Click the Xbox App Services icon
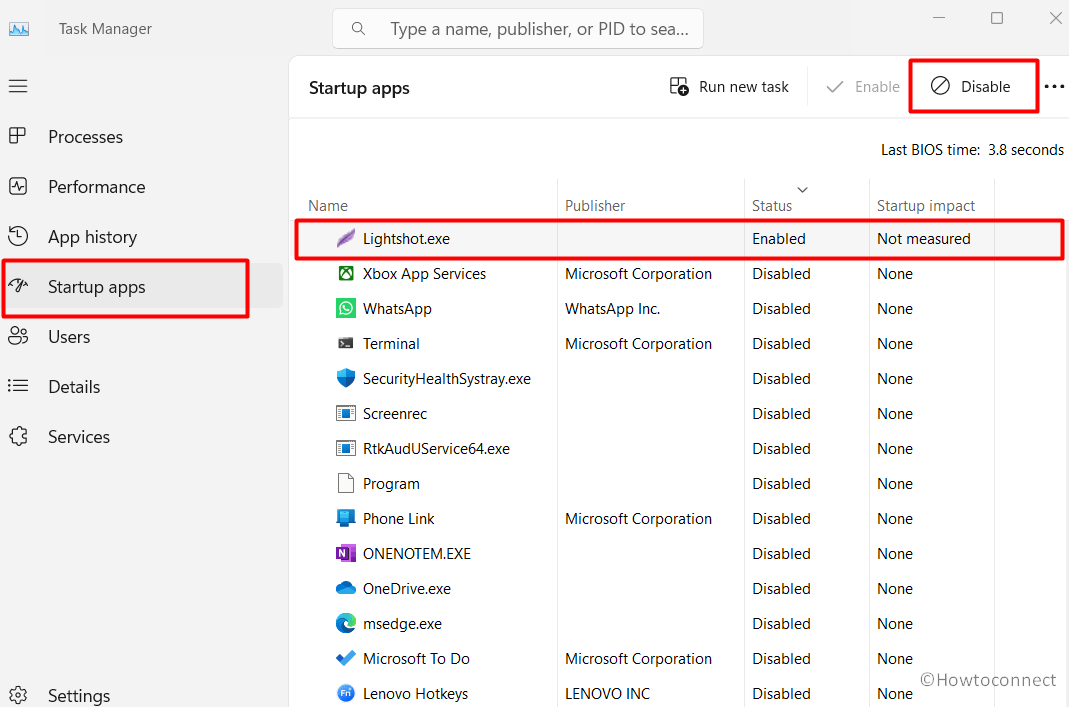The height and width of the screenshot is (707, 1069). point(346,273)
